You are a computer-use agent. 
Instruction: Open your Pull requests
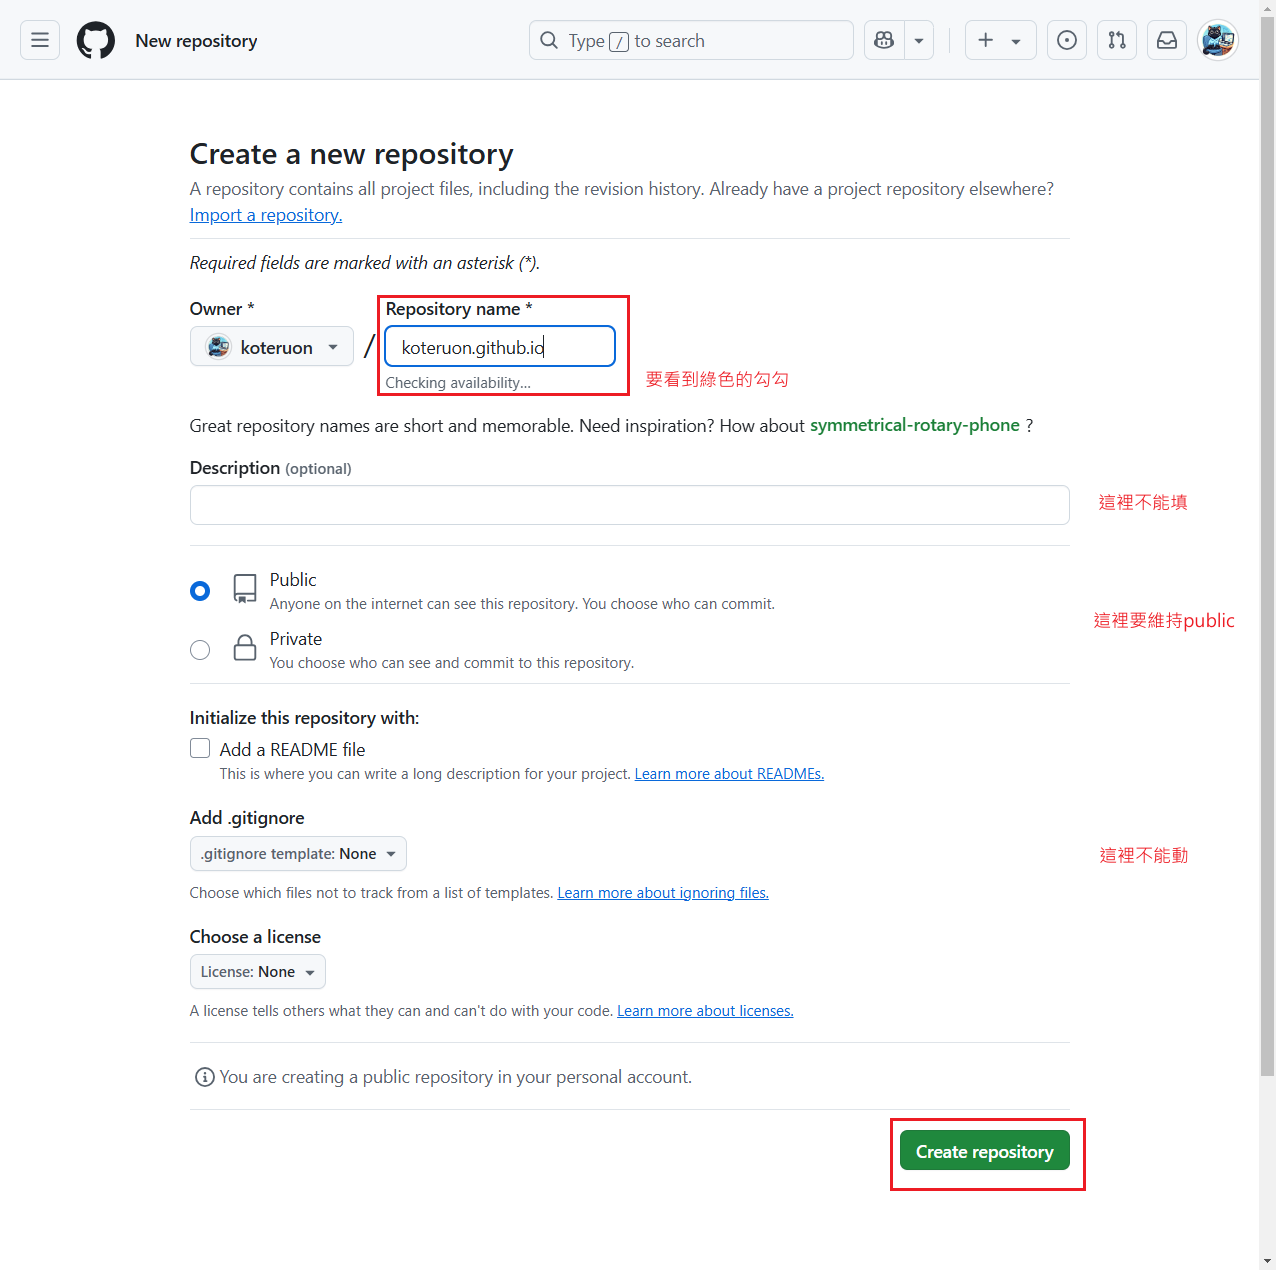pos(1116,40)
